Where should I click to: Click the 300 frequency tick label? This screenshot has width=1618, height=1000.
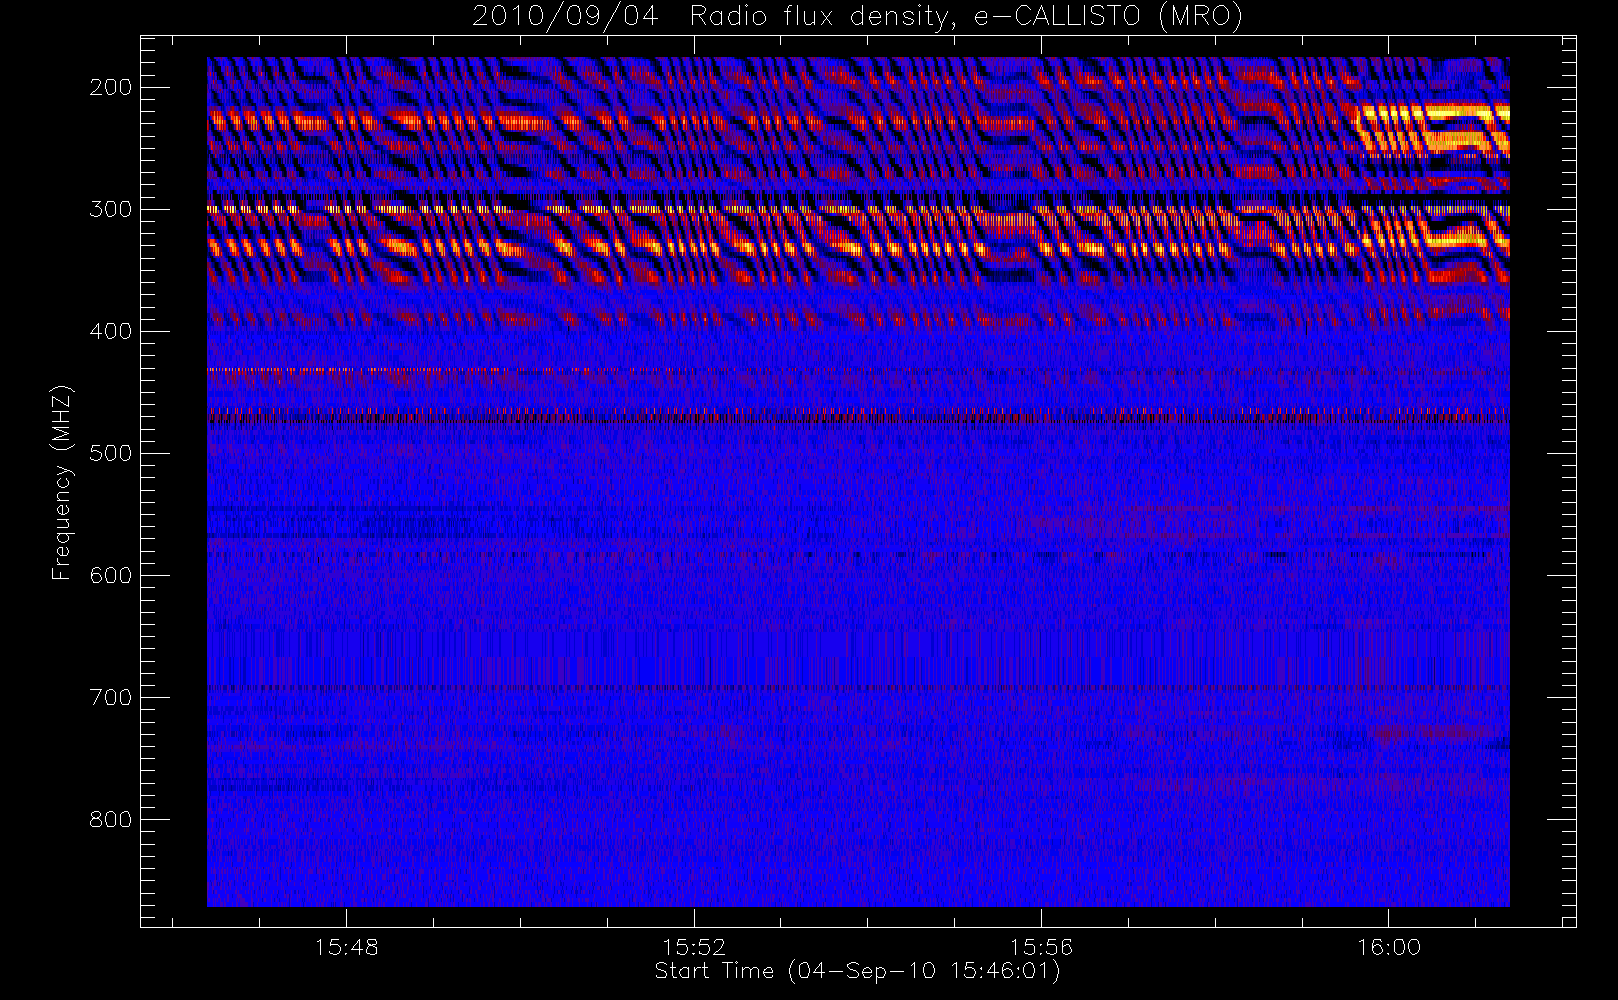coord(111,209)
